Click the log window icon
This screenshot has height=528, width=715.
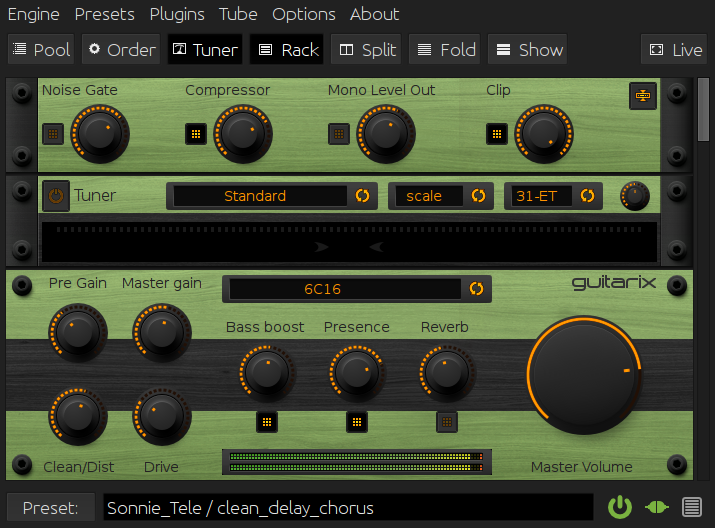click(692, 507)
